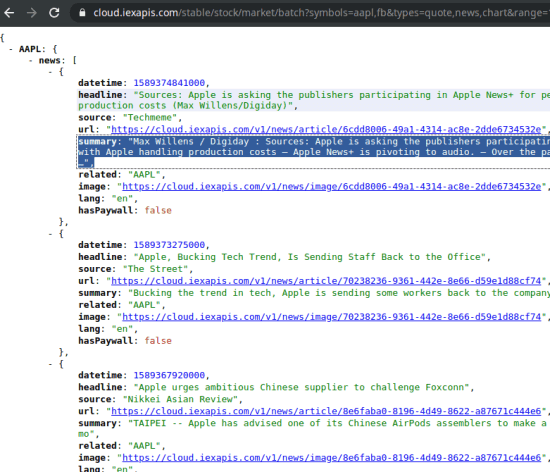Click related "AAPL" in third news item
Image resolution: width=550 pixels, height=472 pixels.
144,446
